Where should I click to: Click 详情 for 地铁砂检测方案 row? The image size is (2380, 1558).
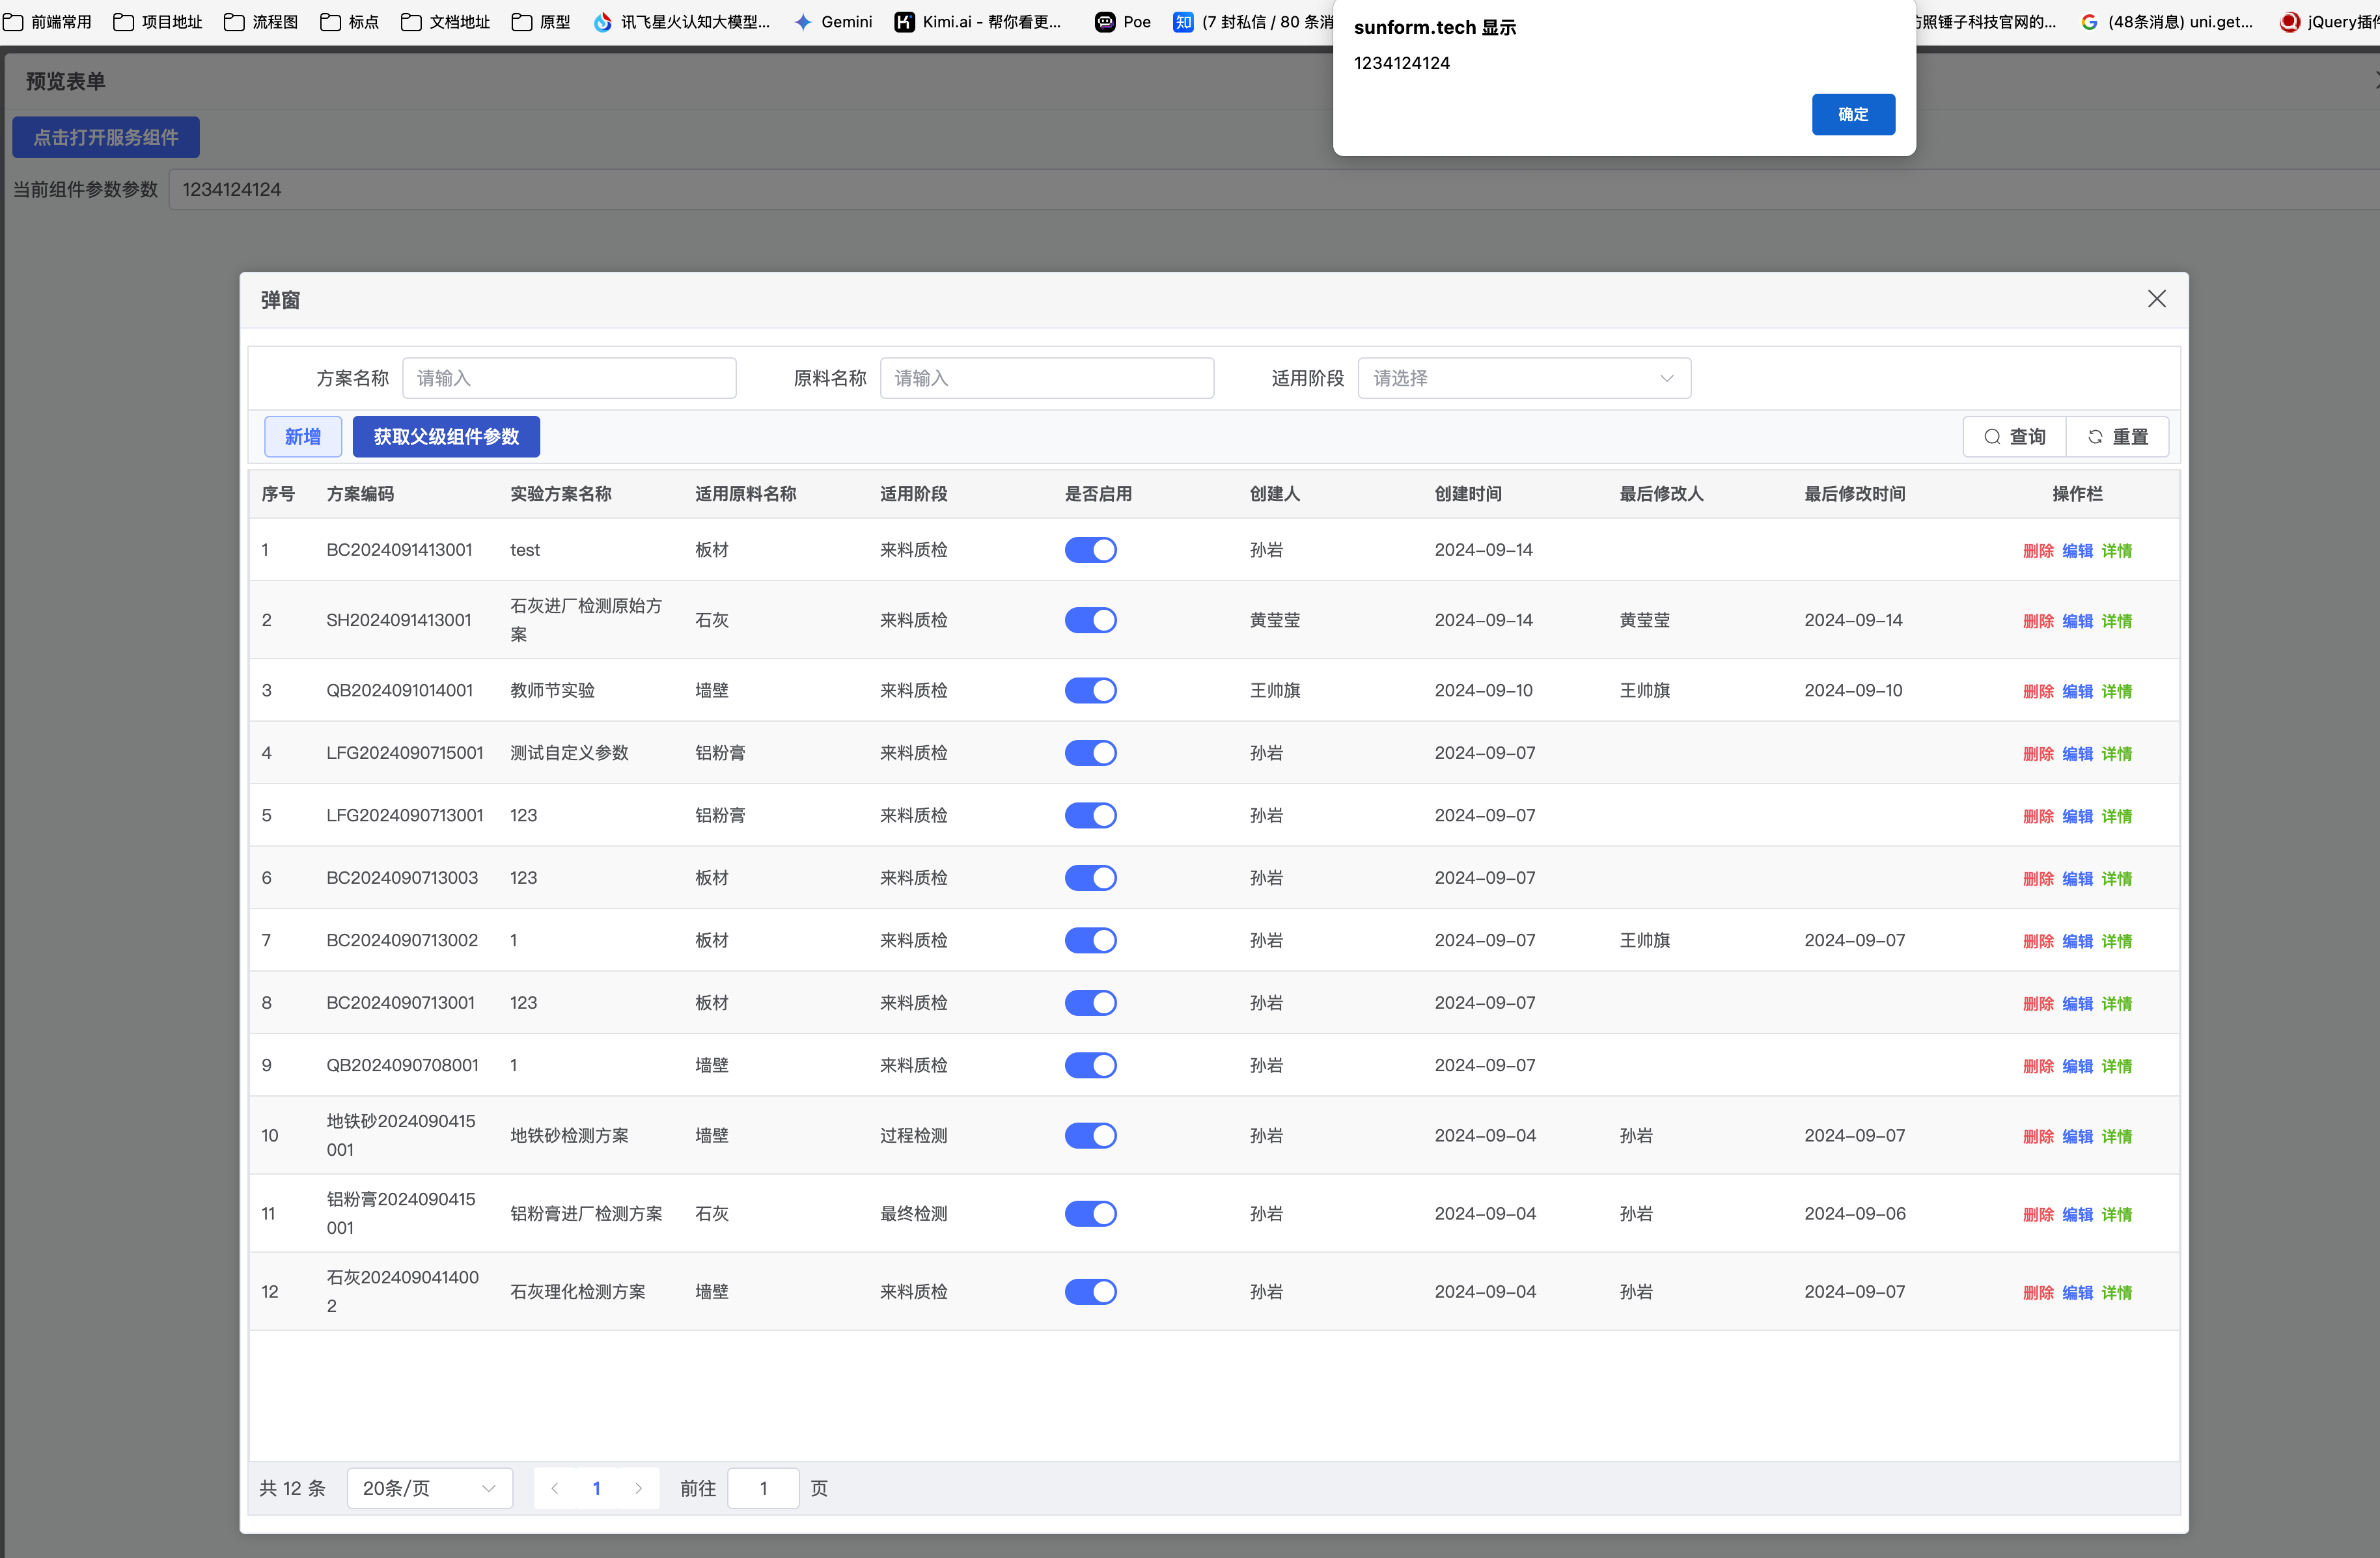(x=2116, y=1136)
